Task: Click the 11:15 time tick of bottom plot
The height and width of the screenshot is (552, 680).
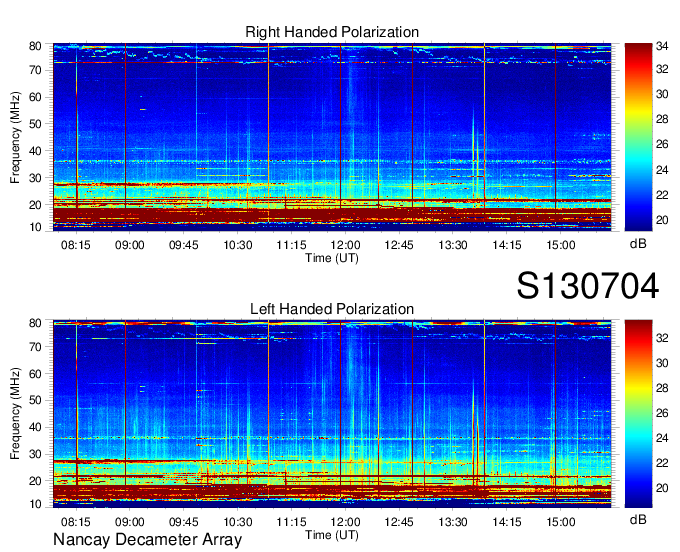Action: coord(291,522)
